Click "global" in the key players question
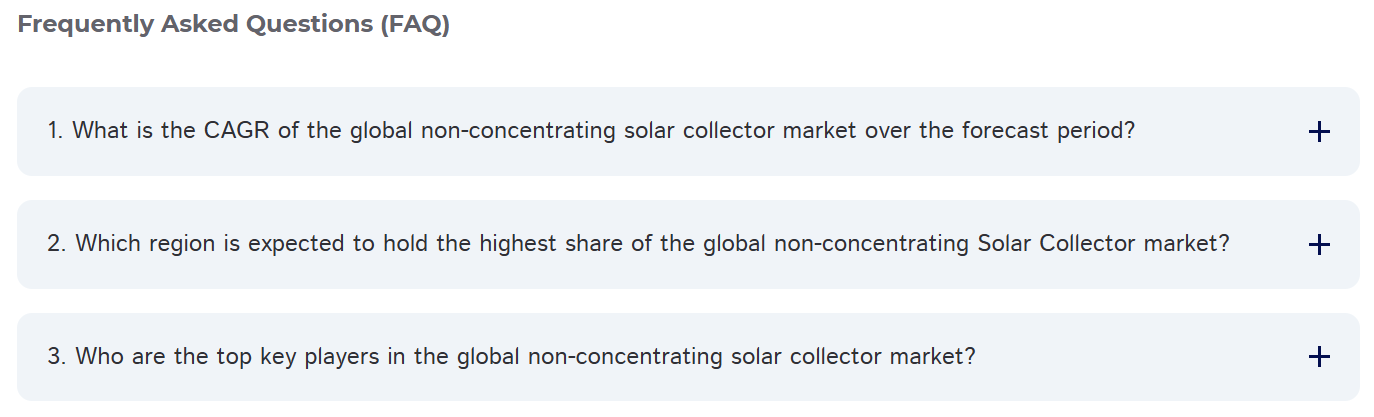This screenshot has height=417, width=1374. click(489, 357)
